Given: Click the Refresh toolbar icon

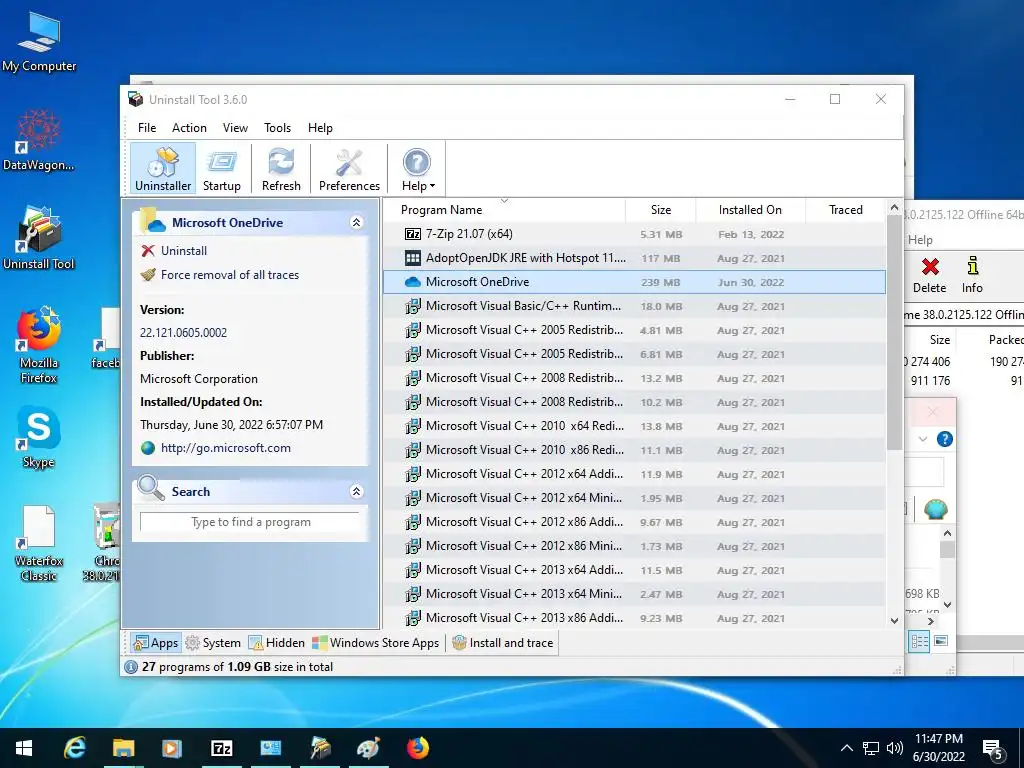Looking at the screenshot, I should [281, 169].
